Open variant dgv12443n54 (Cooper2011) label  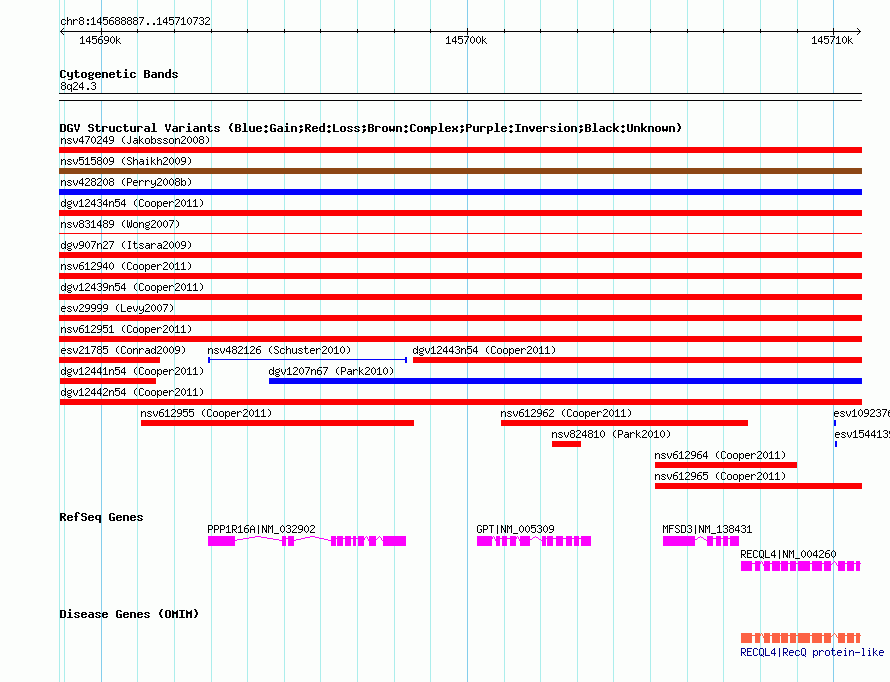click(484, 350)
